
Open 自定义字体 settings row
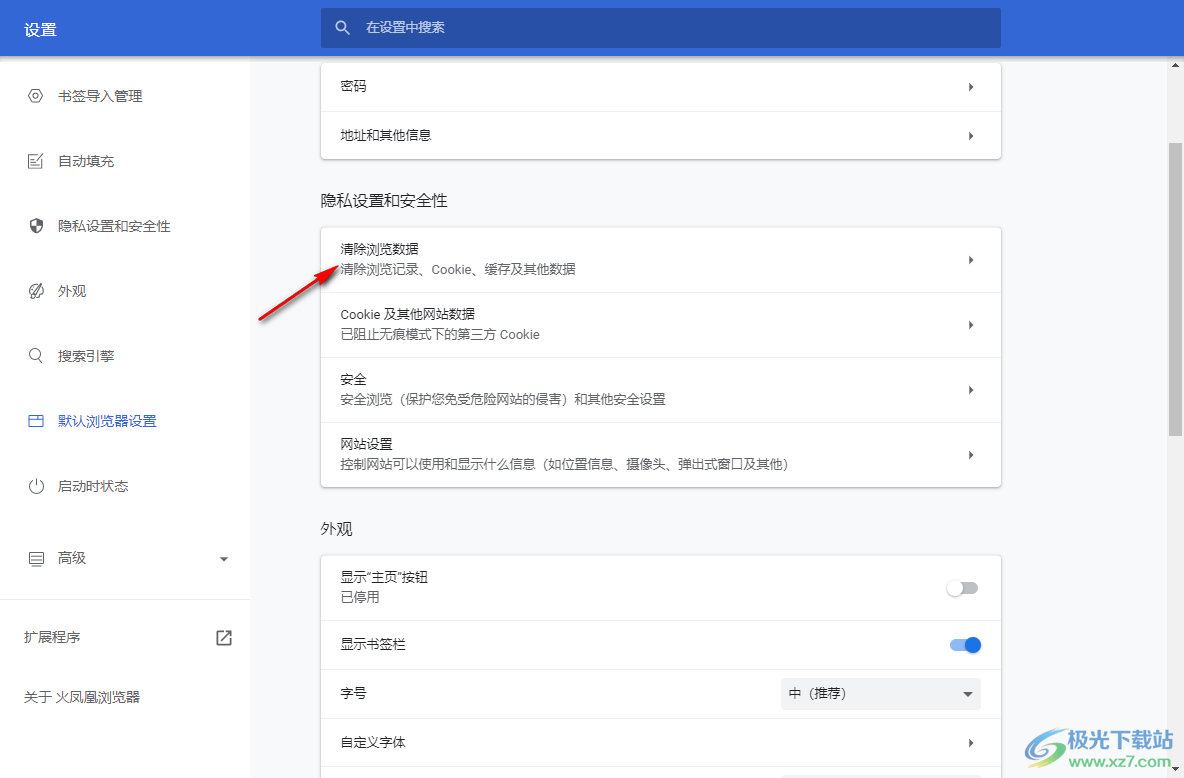click(661, 742)
